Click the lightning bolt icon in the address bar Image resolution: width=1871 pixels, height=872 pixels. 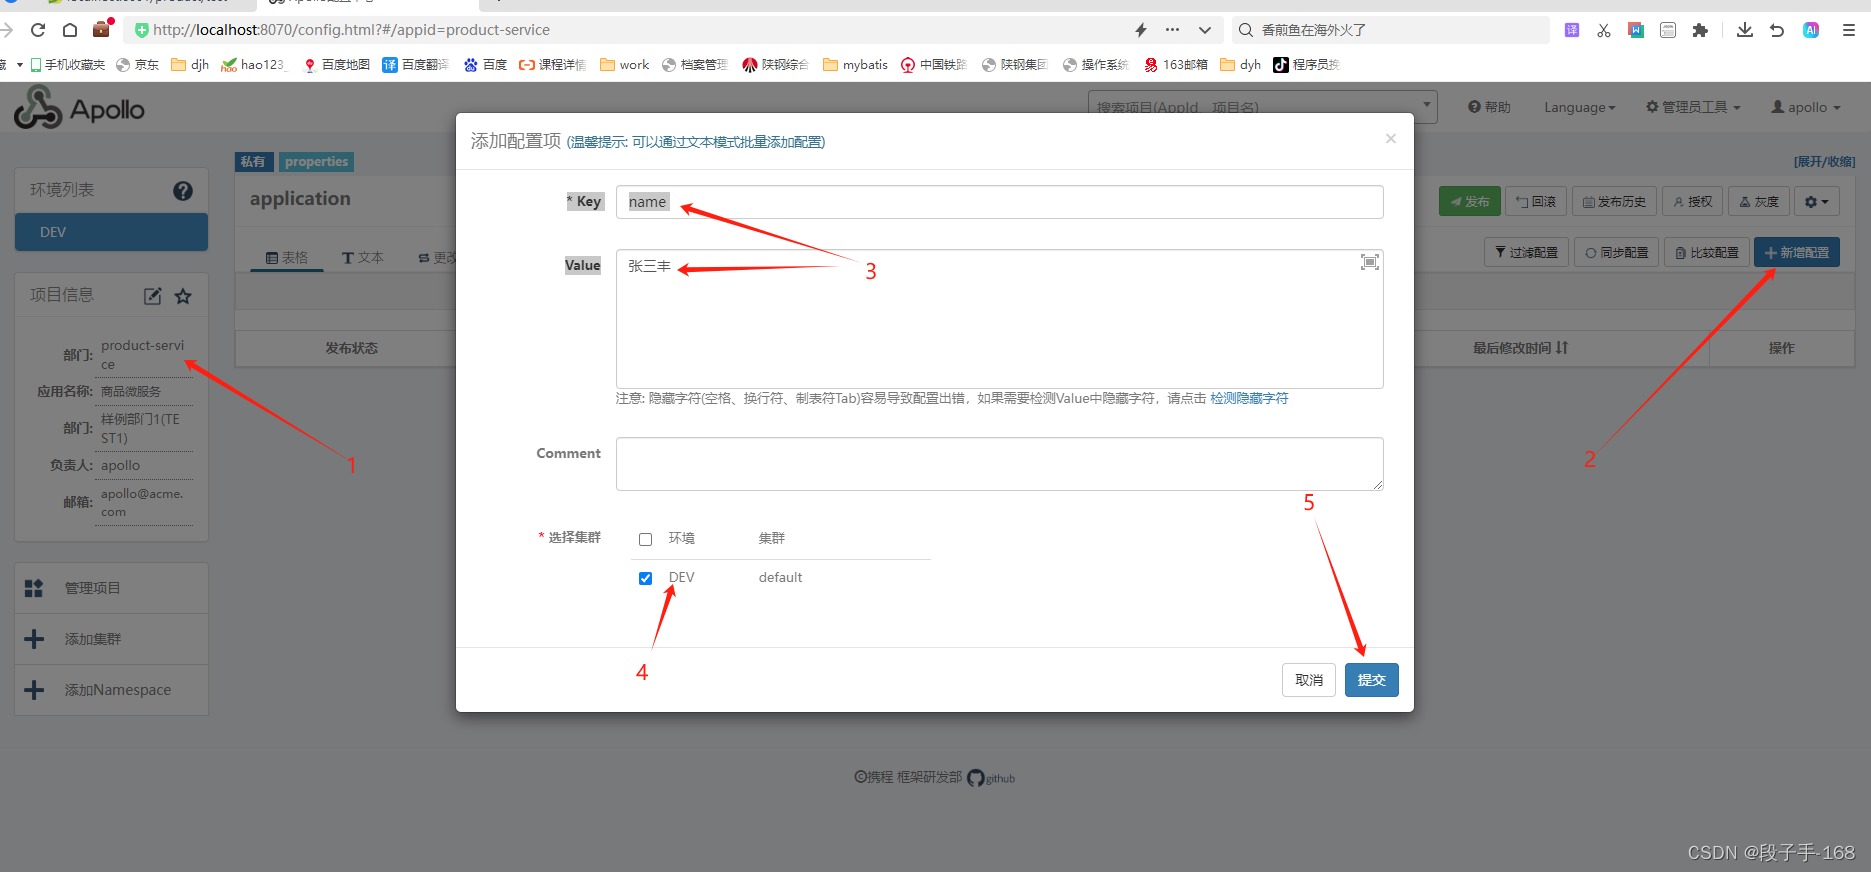(1141, 30)
